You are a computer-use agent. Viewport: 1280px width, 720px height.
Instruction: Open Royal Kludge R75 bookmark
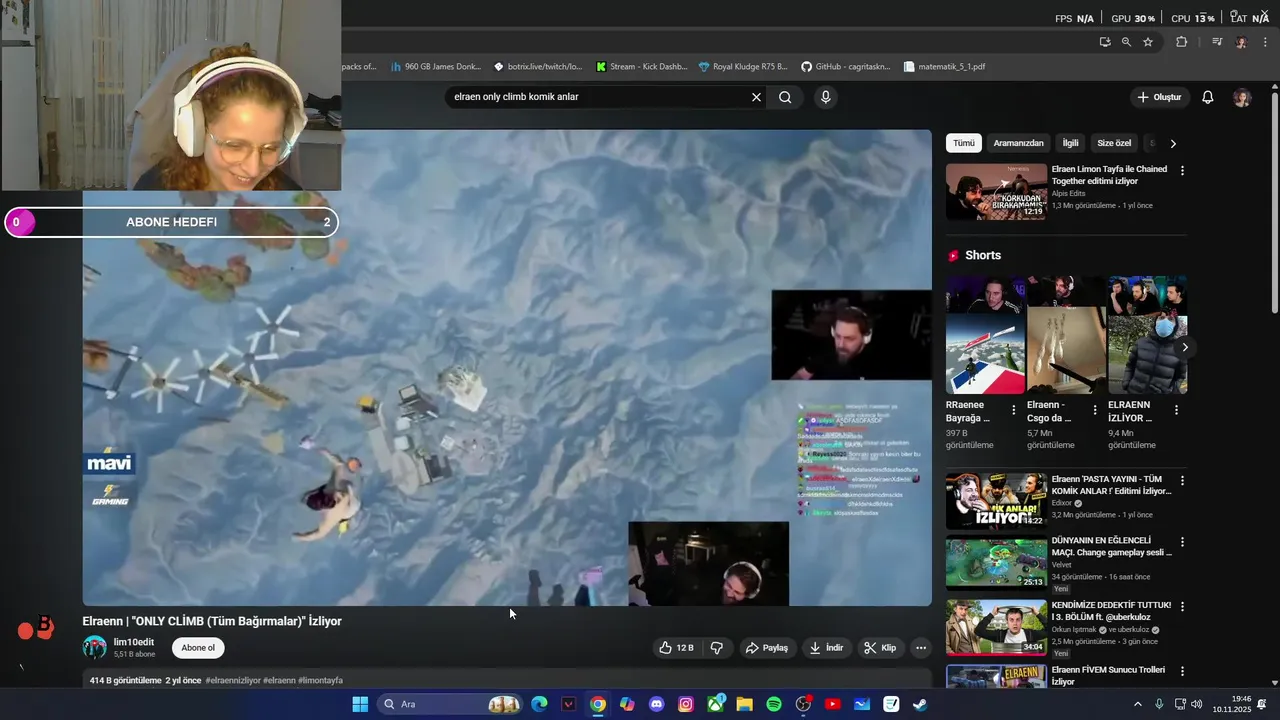743,67
